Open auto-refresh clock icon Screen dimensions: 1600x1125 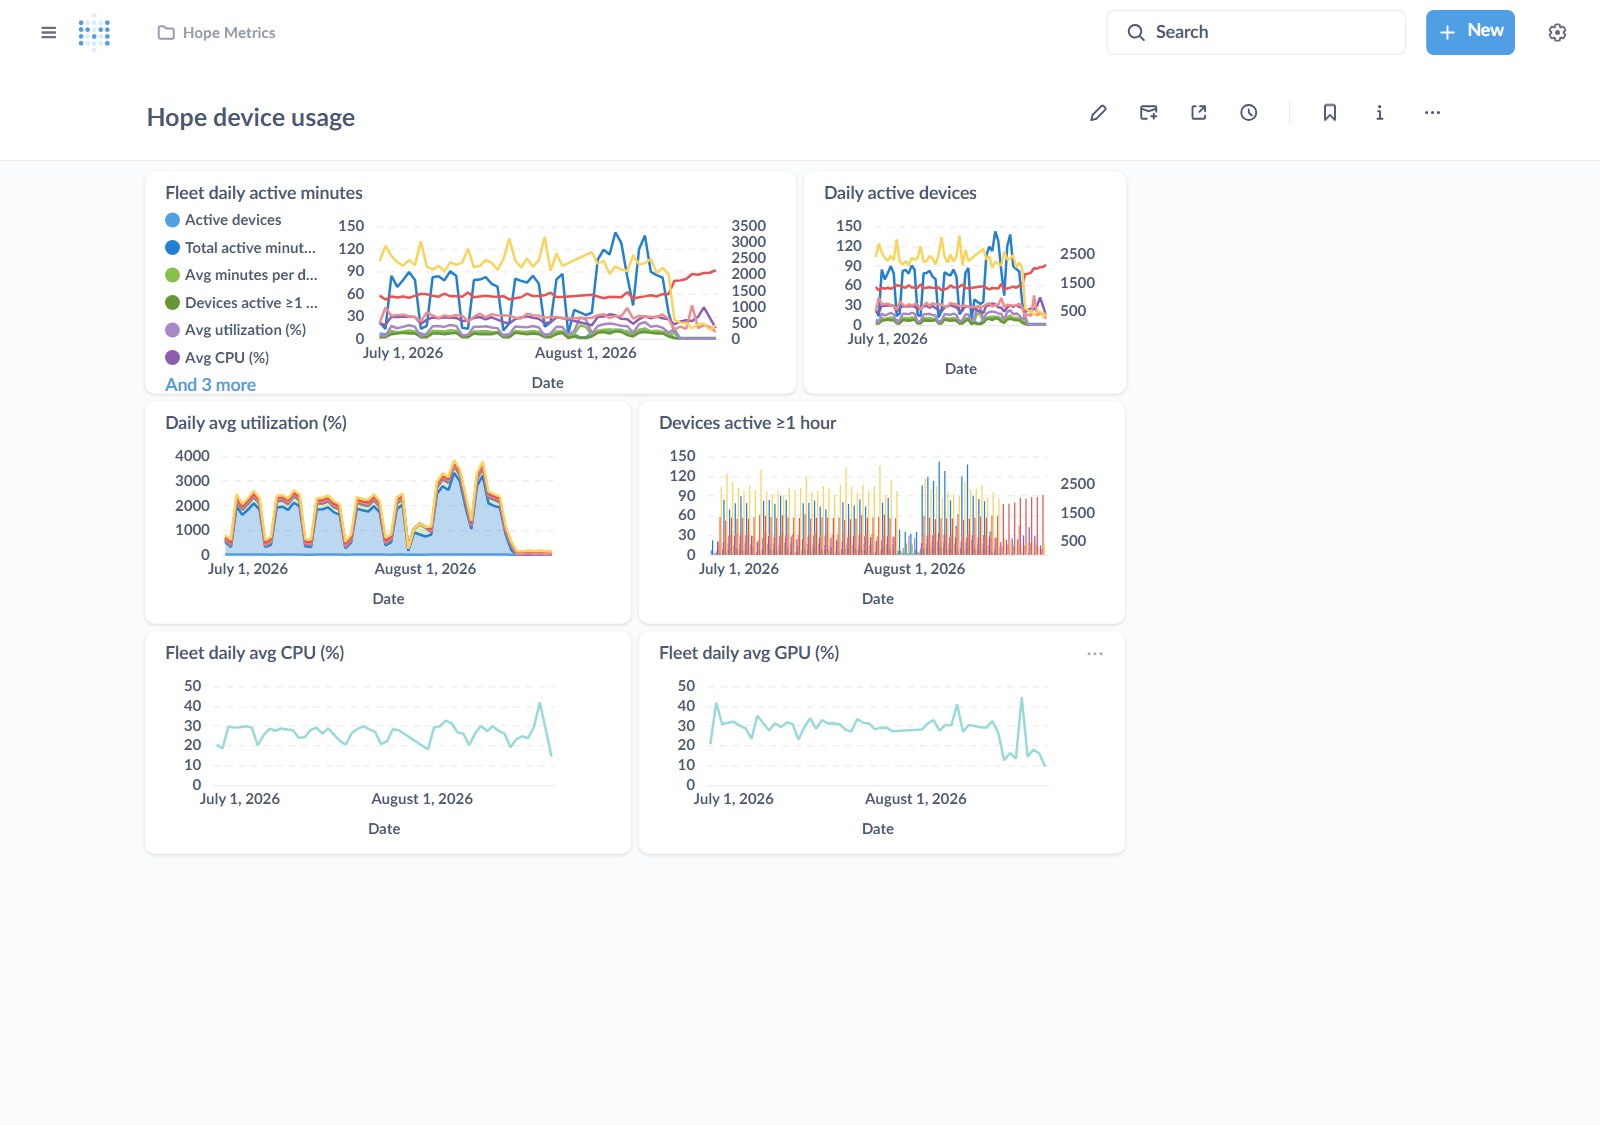(1248, 113)
